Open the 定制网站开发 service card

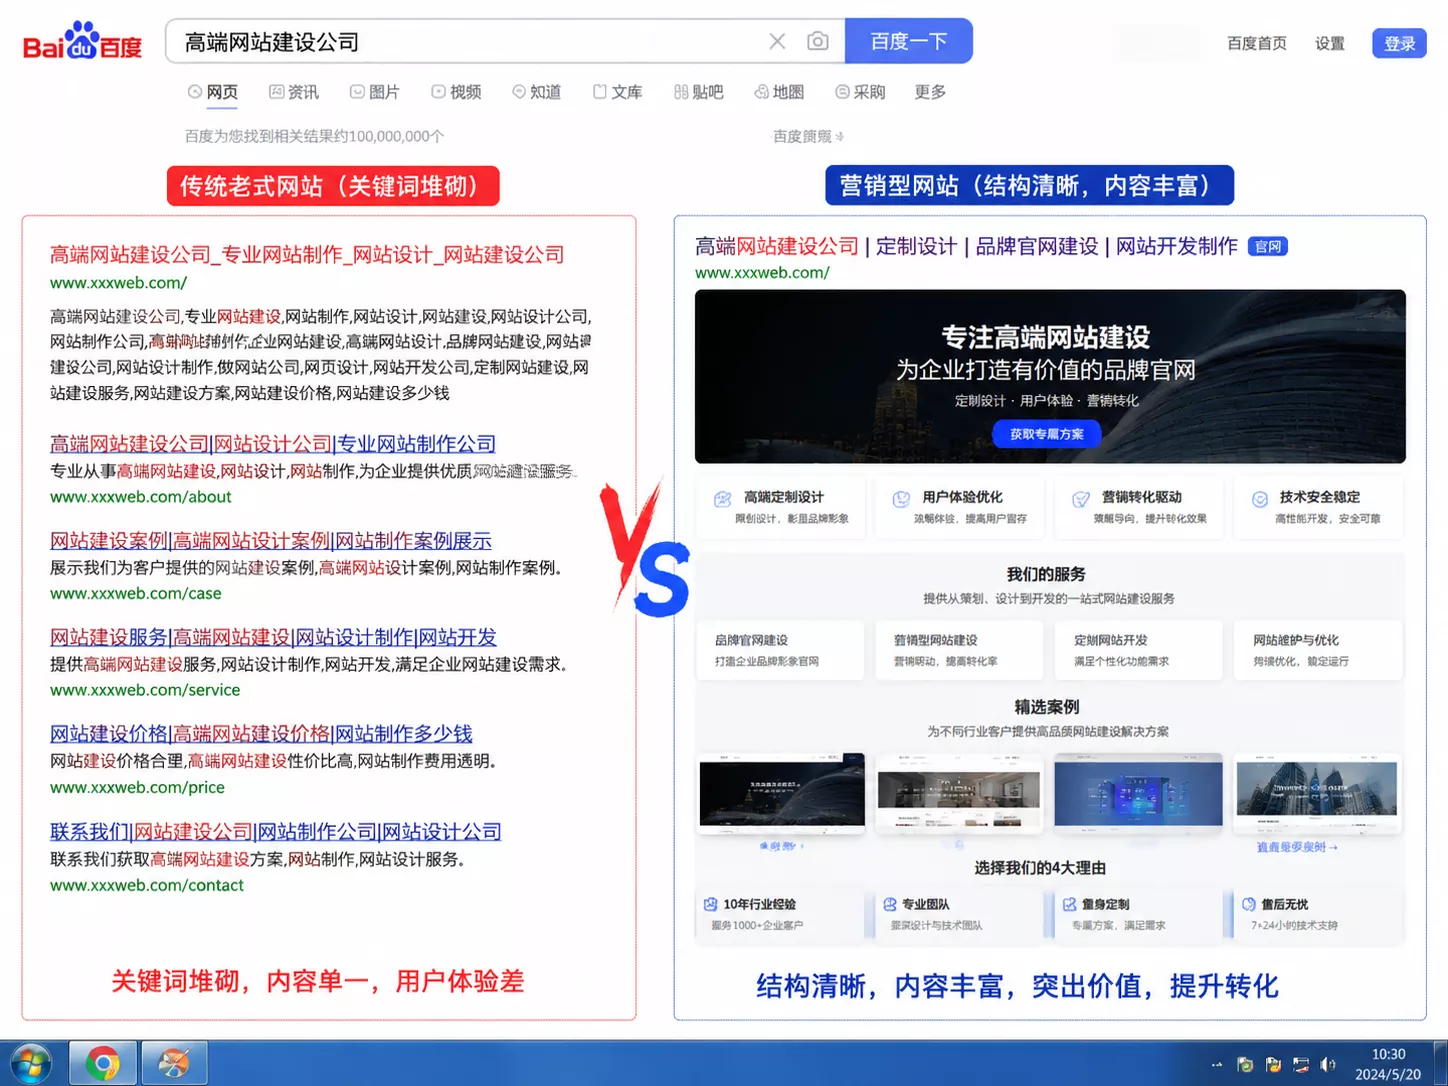(x=1139, y=650)
